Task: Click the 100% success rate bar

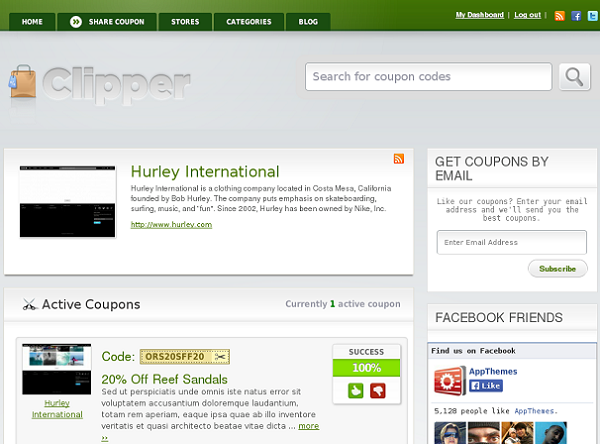Action: coord(367,368)
